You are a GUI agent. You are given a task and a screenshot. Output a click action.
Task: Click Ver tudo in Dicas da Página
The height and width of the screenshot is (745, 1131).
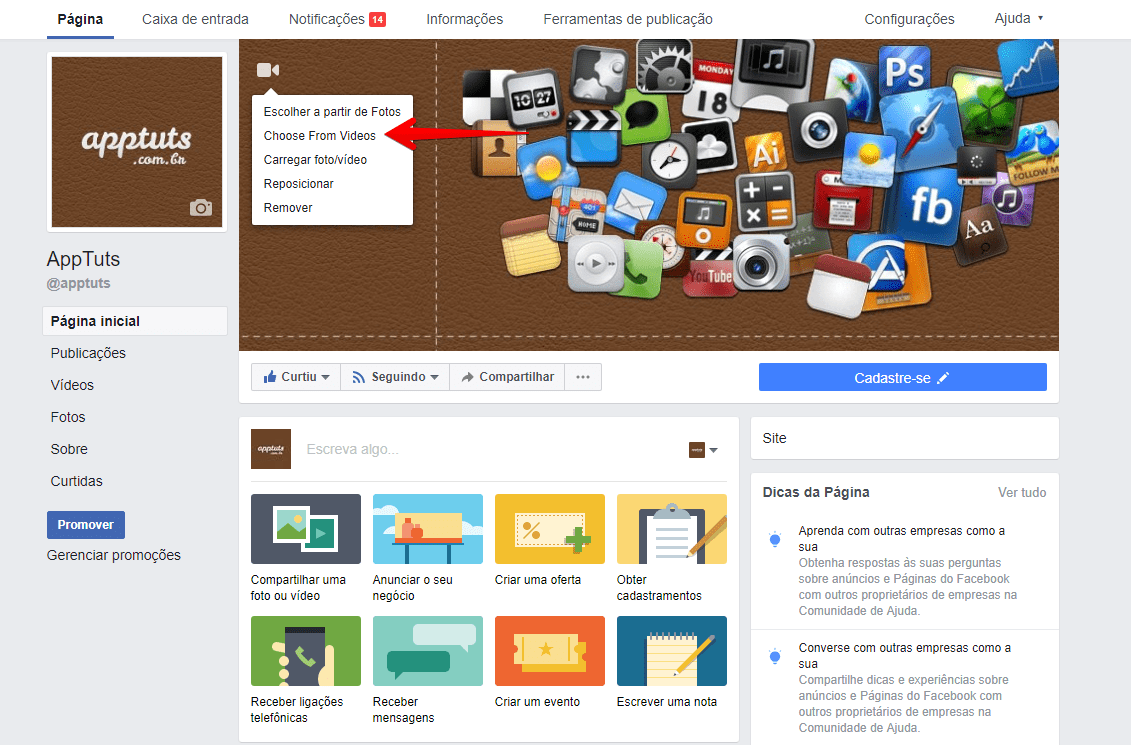pyautogui.click(x=1021, y=493)
